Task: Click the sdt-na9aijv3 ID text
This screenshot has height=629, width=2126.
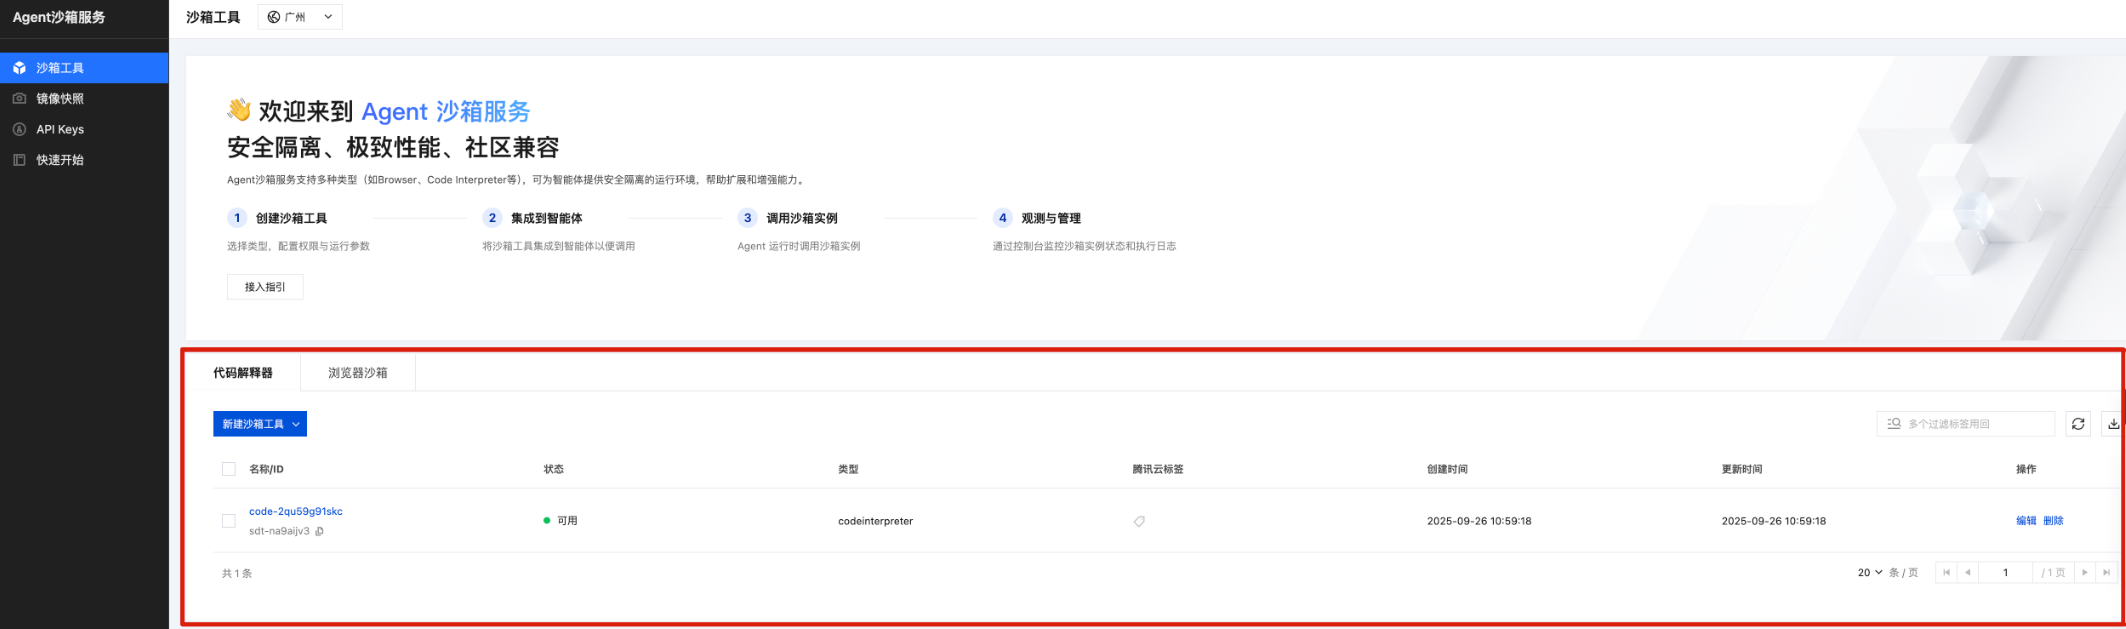Action: [x=279, y=532]
